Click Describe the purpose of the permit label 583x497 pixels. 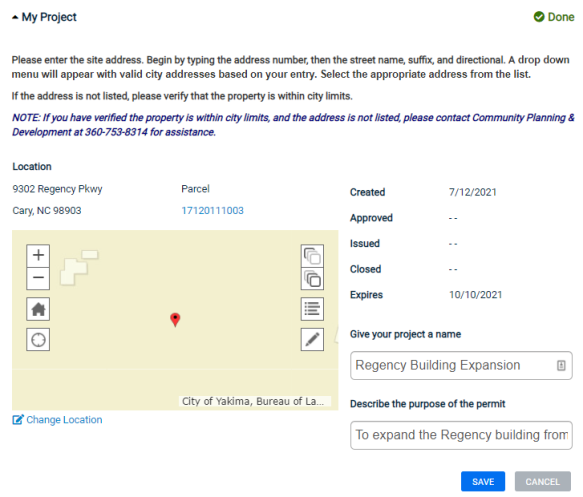[x=428, y=404]
